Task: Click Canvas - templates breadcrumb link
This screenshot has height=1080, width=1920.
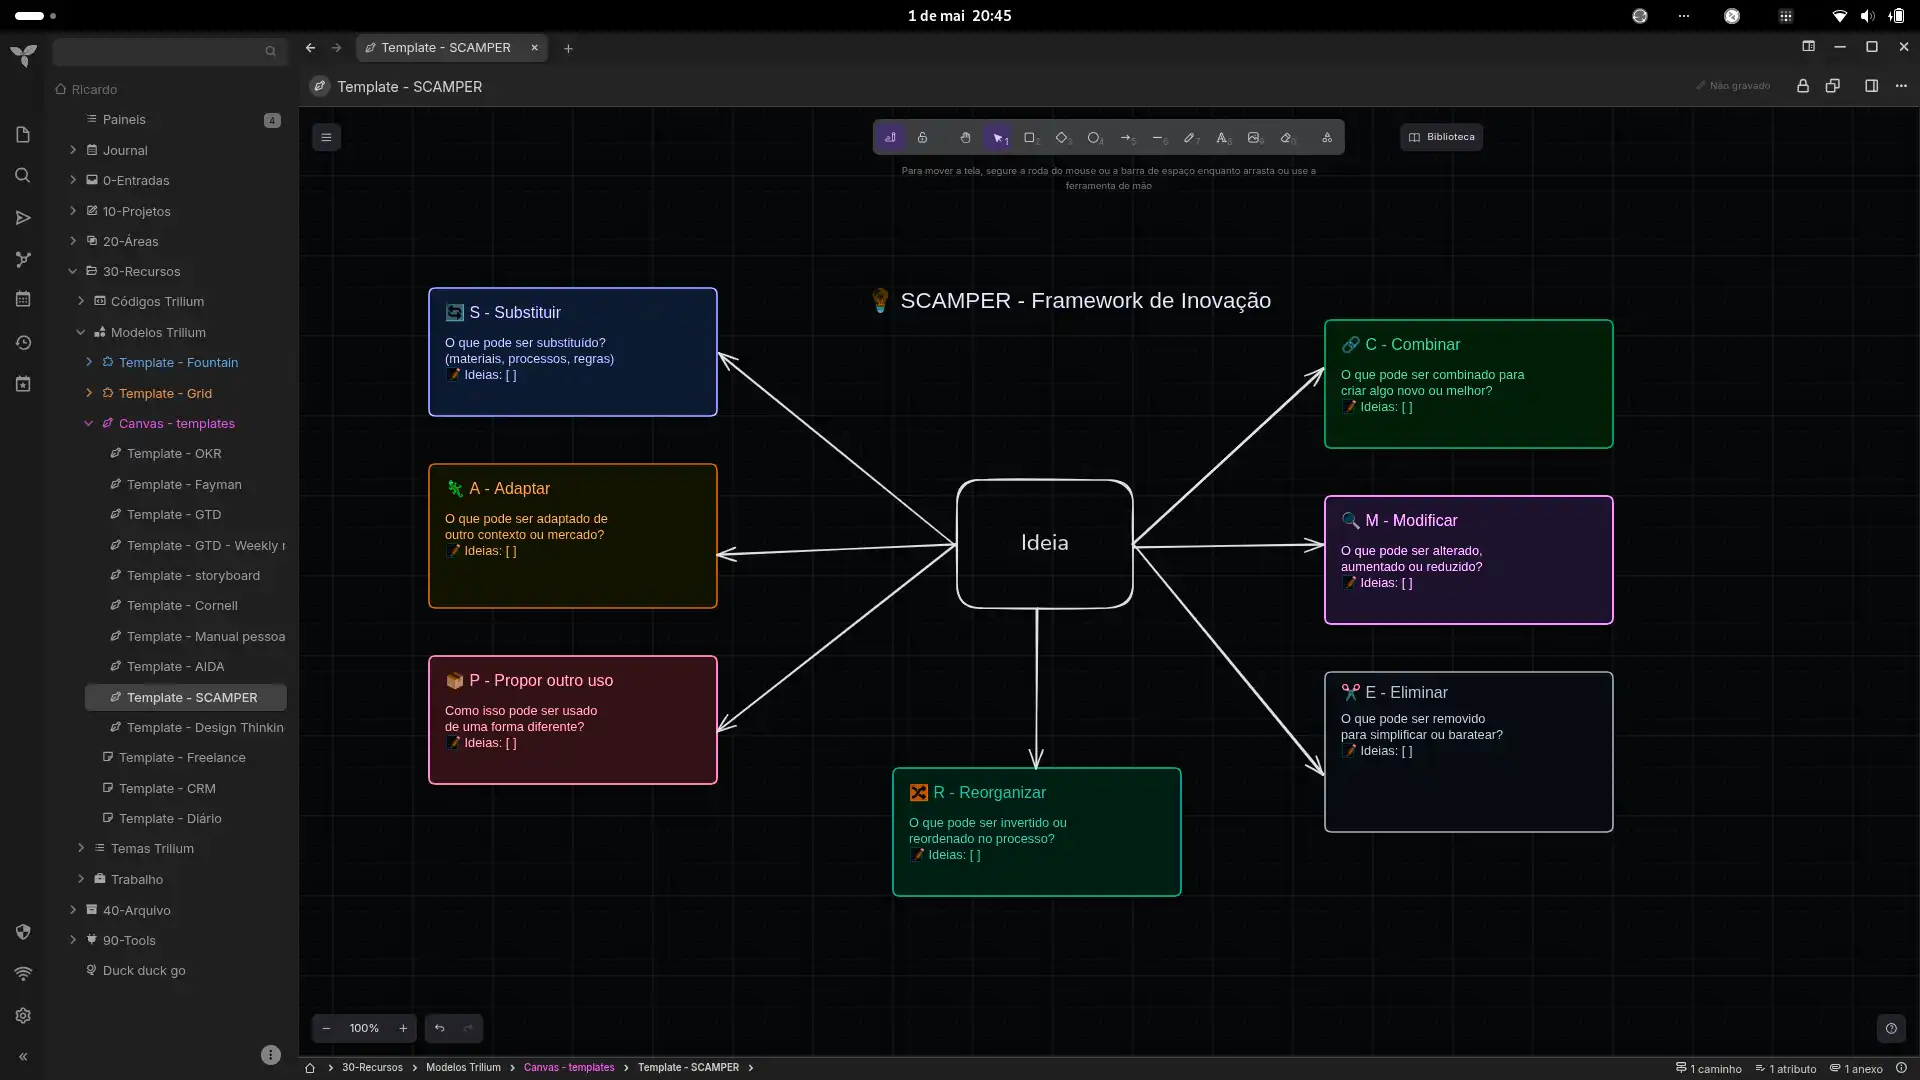Action: pos(569,1068)
